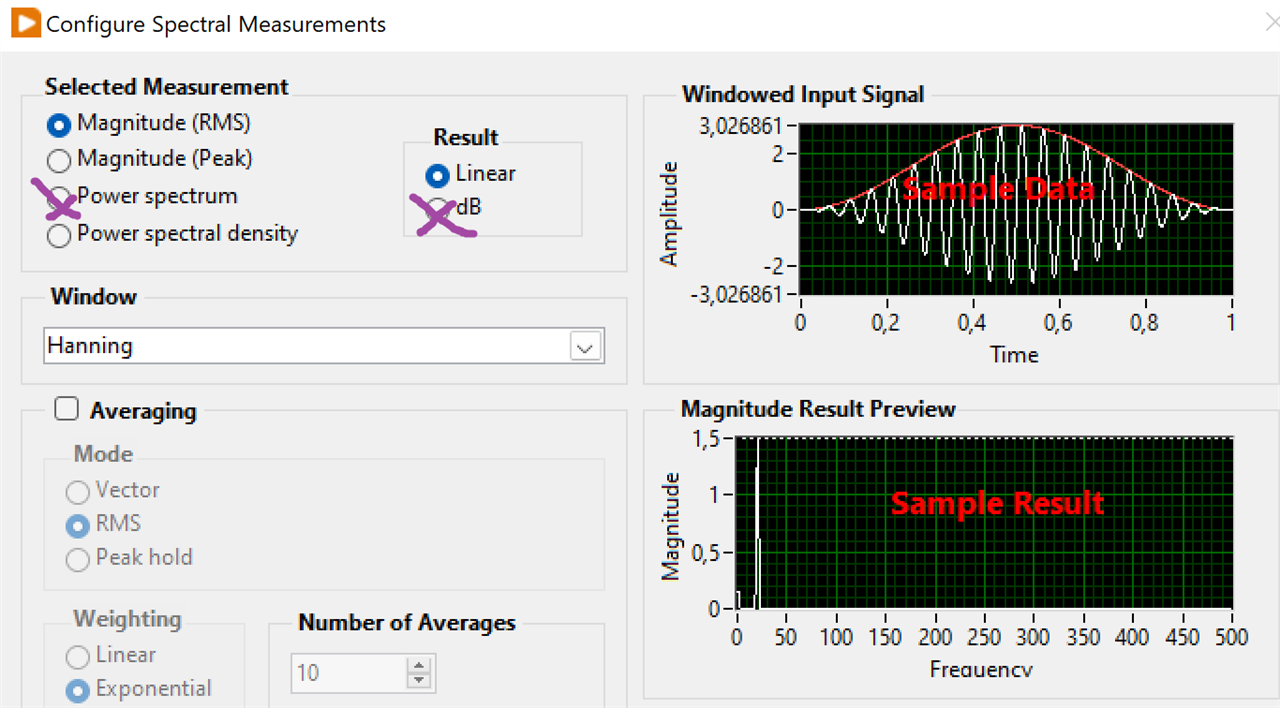Enable the Averaging checkbox
The image size is (1280, 708).
point(66,409)
